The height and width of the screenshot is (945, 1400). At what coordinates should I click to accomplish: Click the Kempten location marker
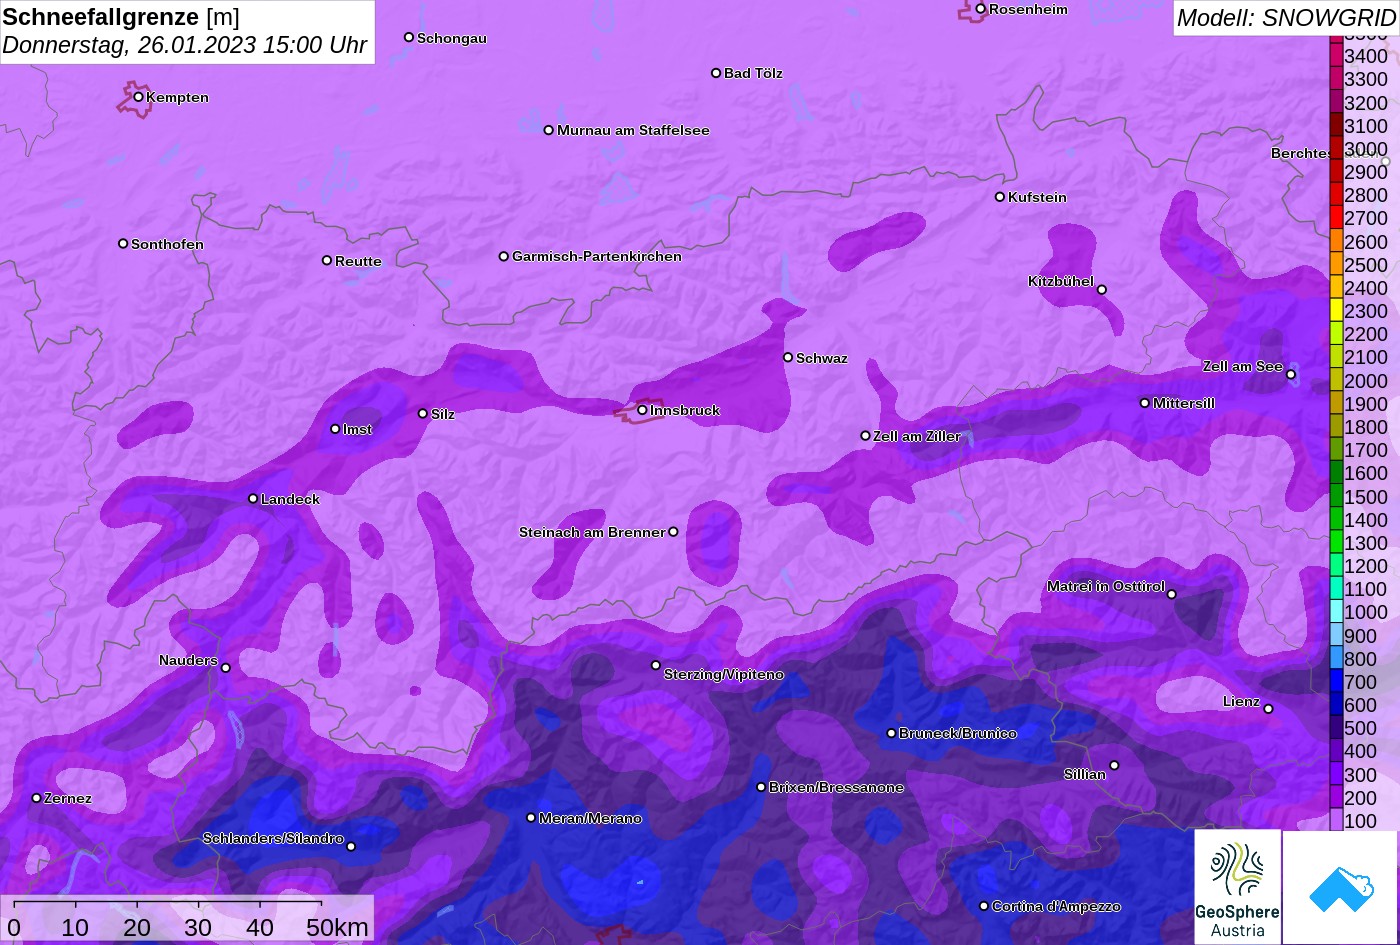[x=138, y=97]
